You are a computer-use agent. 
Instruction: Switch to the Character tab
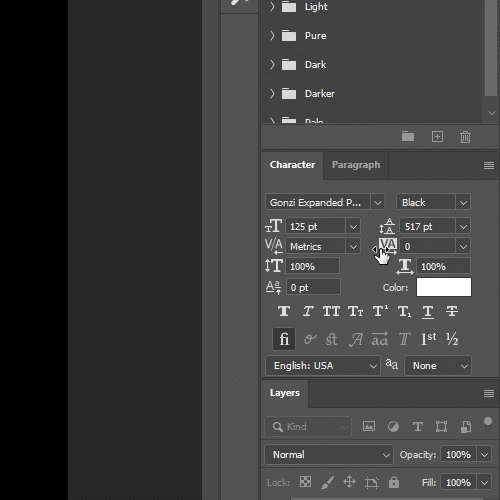pos(292,165)
